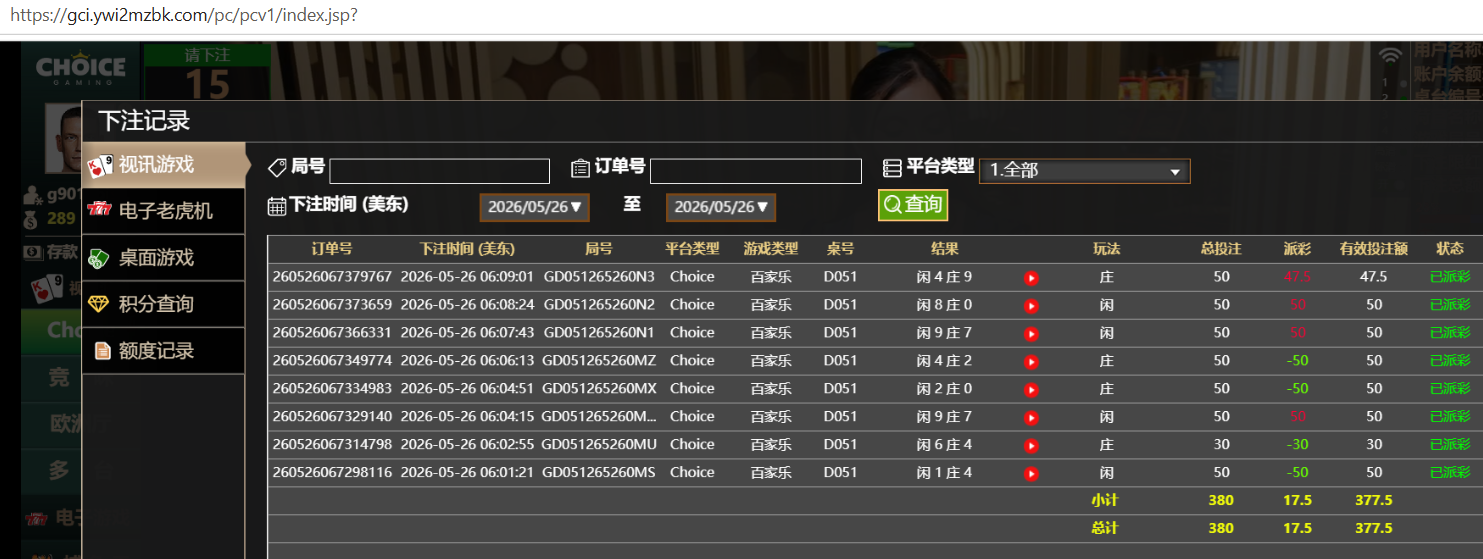Focus the 局号 input field
1483x559 pixels.
(440, 171)
